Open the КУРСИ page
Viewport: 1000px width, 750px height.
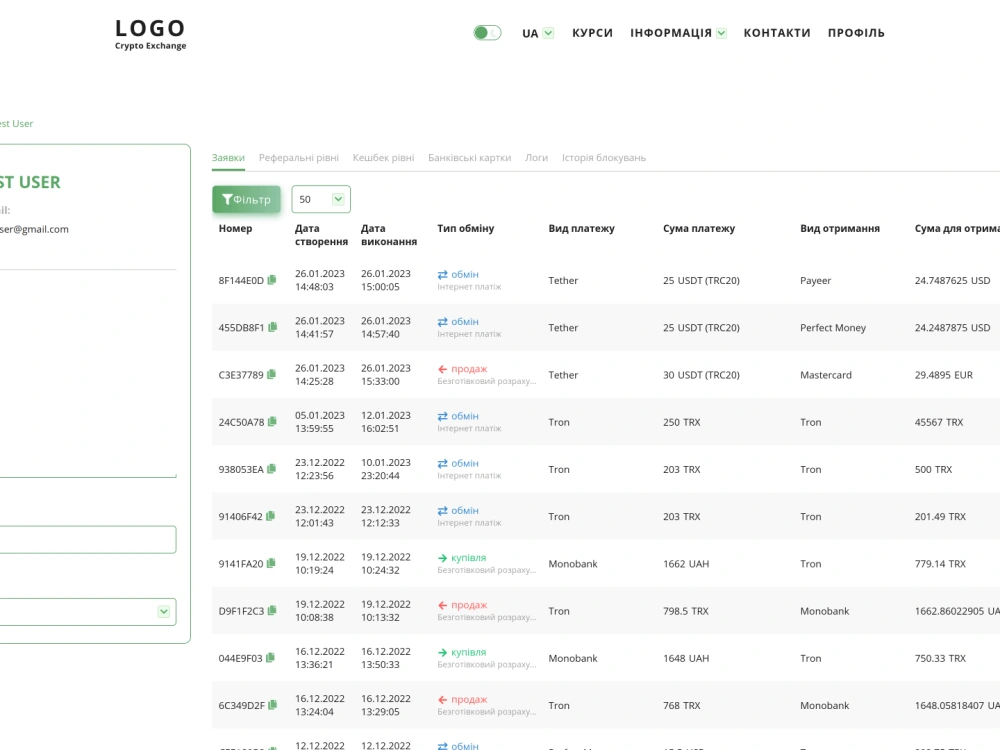pyautogui.click(x=592, y=33)
